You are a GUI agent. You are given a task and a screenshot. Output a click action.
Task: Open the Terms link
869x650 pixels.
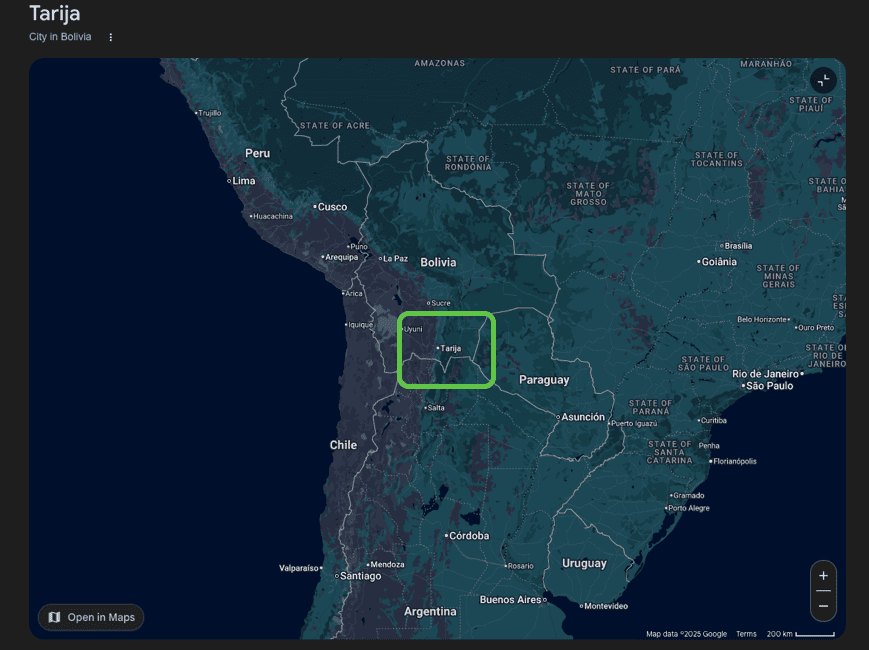[x=746, y=634]
